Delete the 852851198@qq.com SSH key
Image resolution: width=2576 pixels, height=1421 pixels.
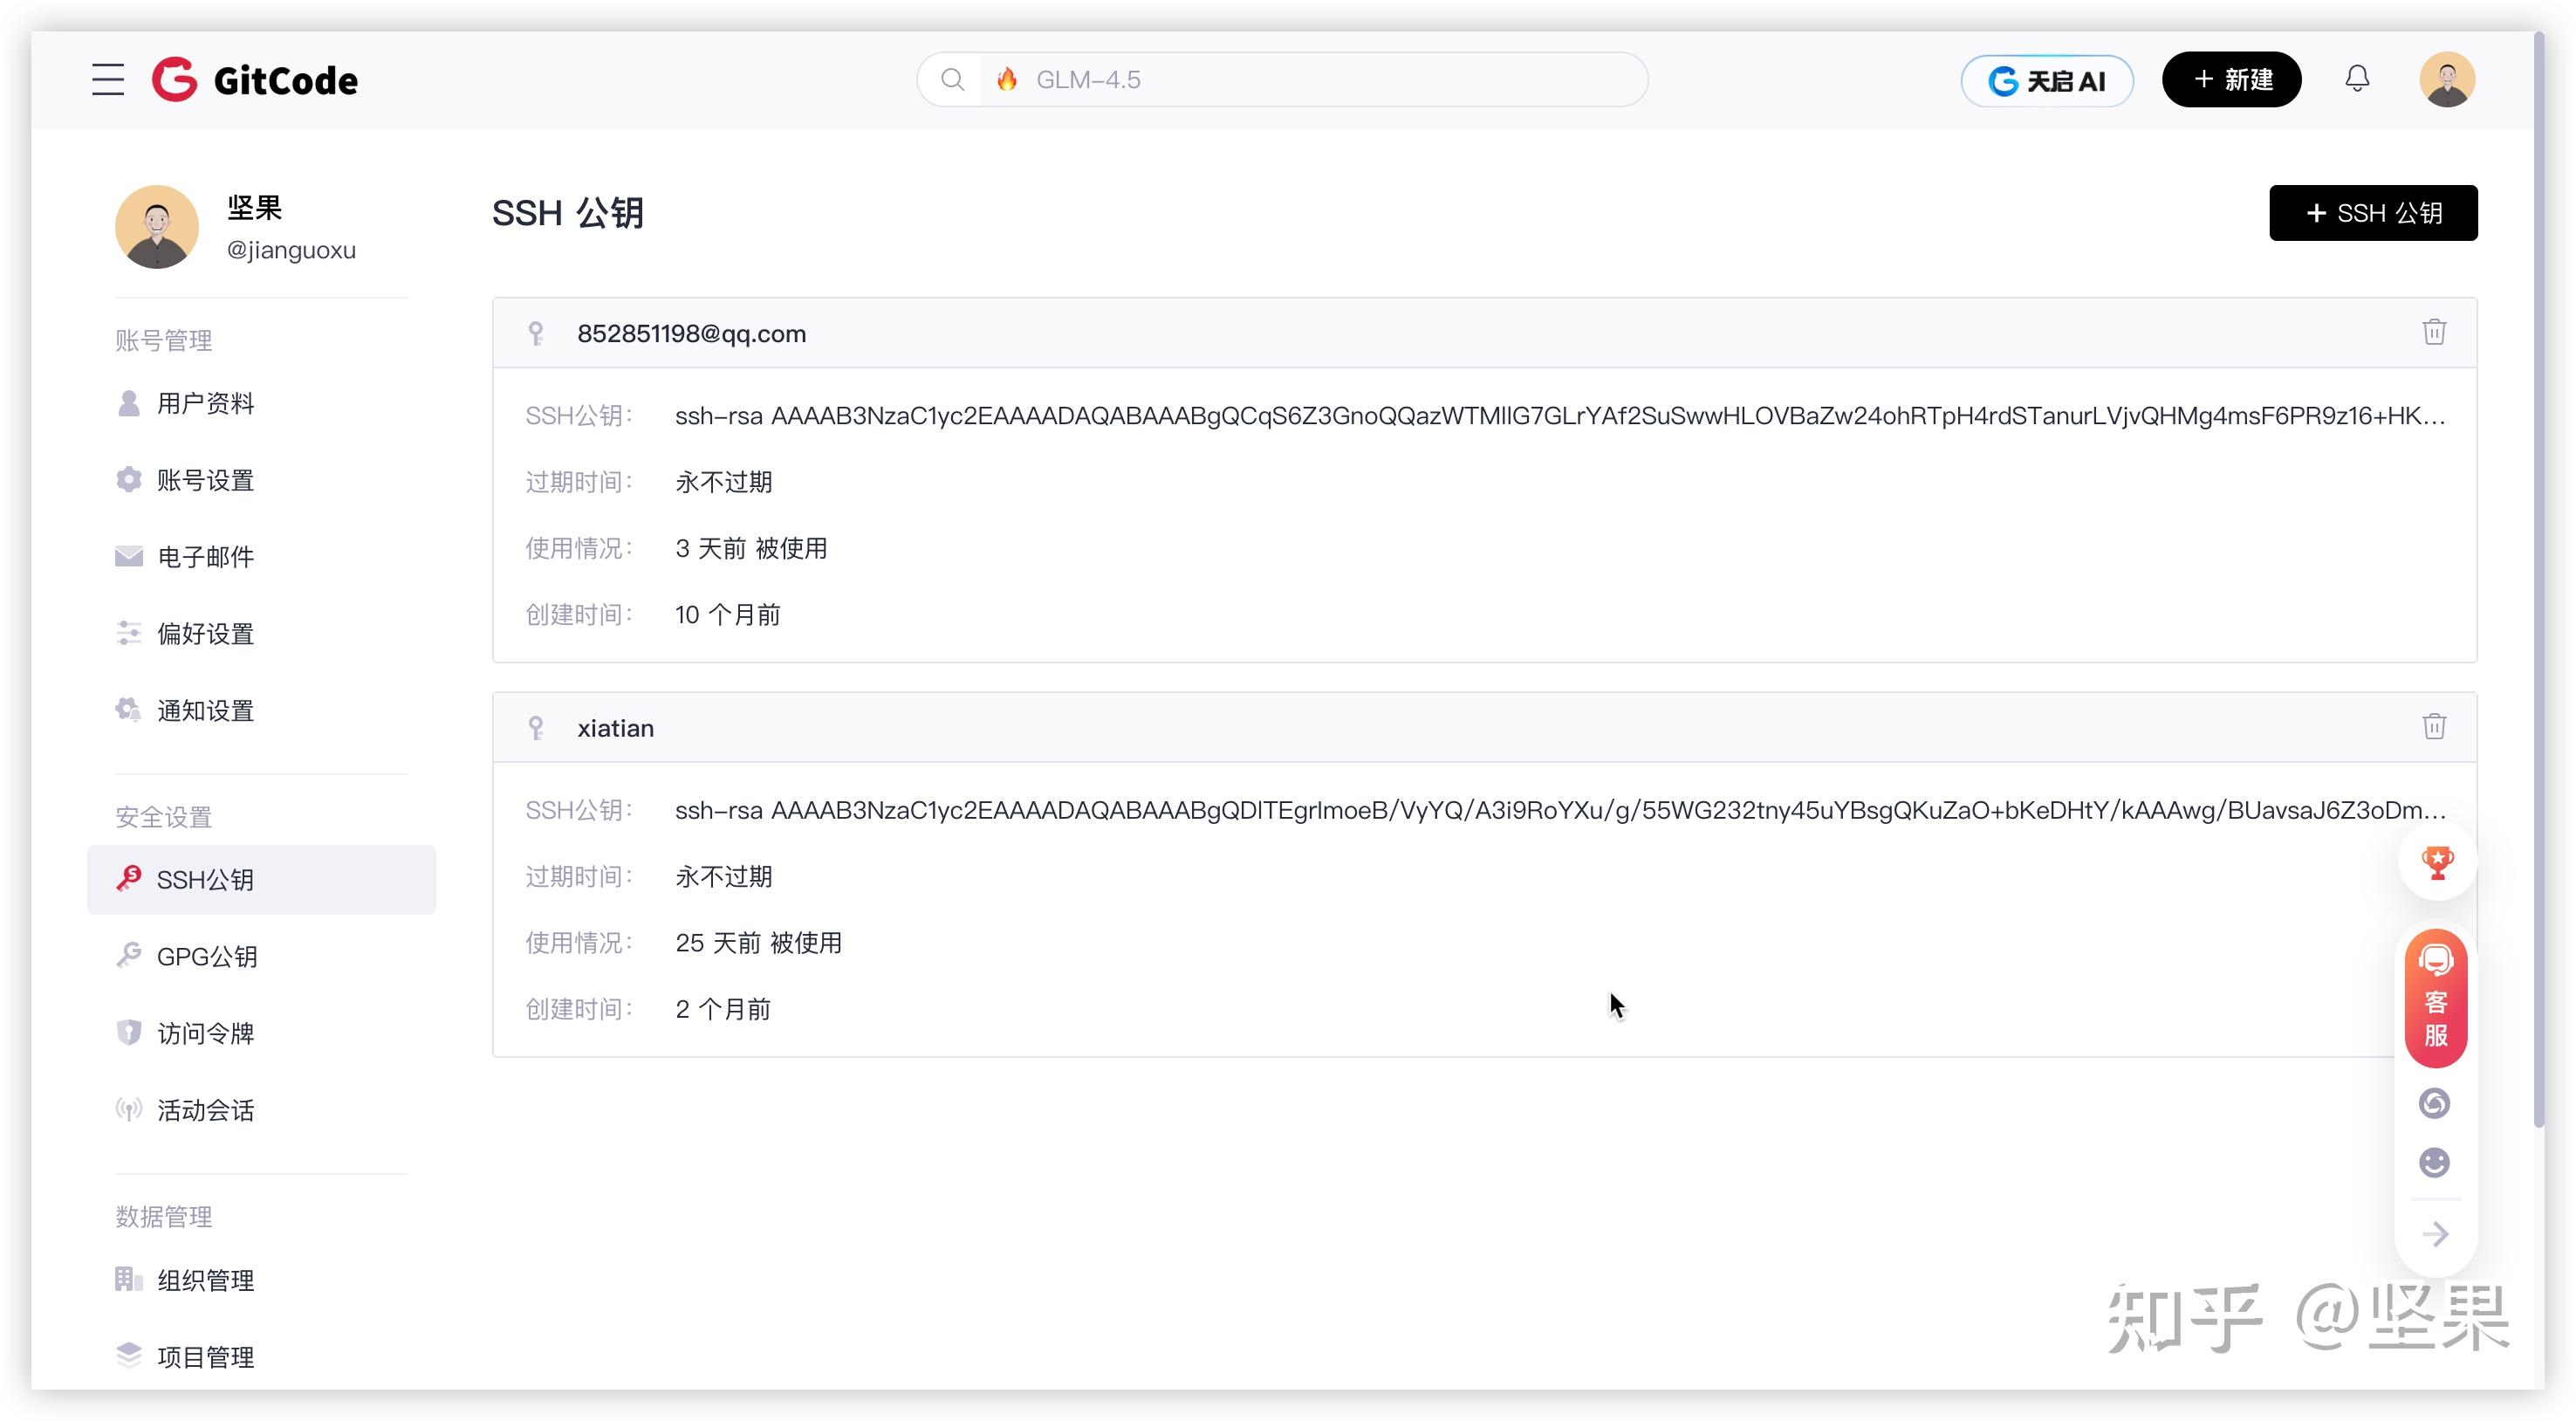click(2434, 332)
